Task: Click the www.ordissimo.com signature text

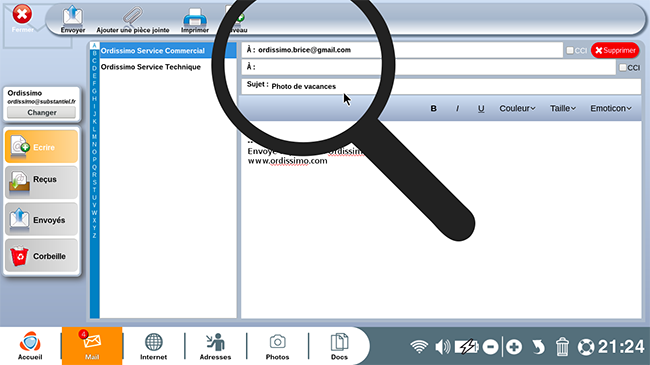Action: 287,161
